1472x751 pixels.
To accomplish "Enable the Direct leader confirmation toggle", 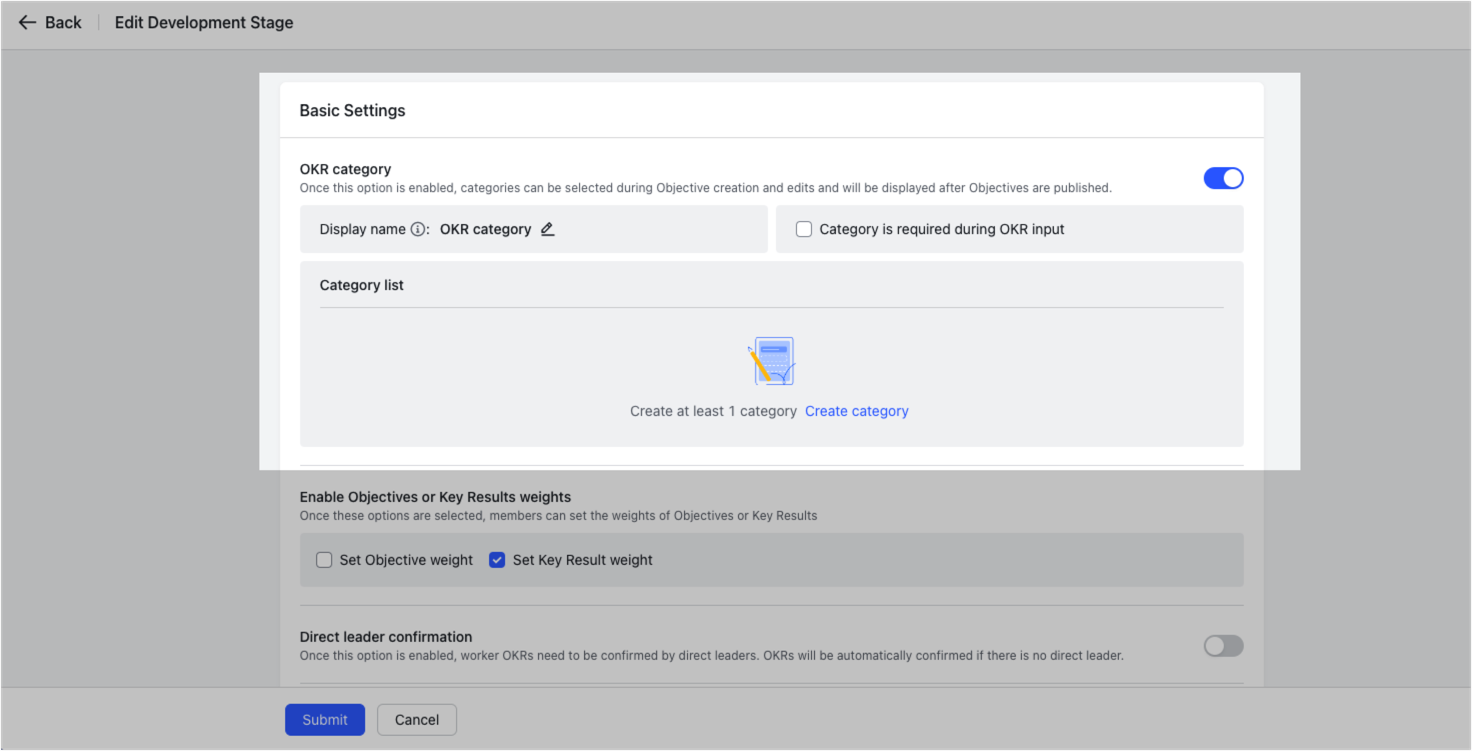I will (1222, 646).
